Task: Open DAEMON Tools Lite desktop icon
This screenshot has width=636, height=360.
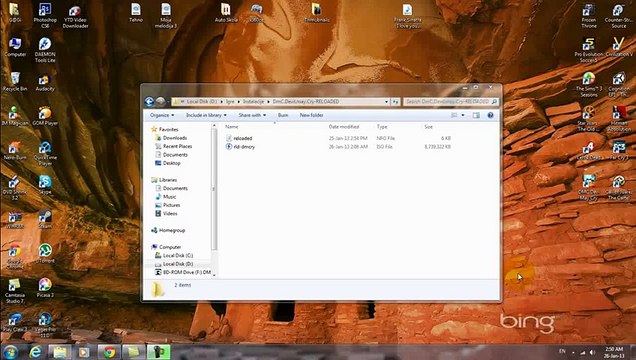Action: pos(45,49)
